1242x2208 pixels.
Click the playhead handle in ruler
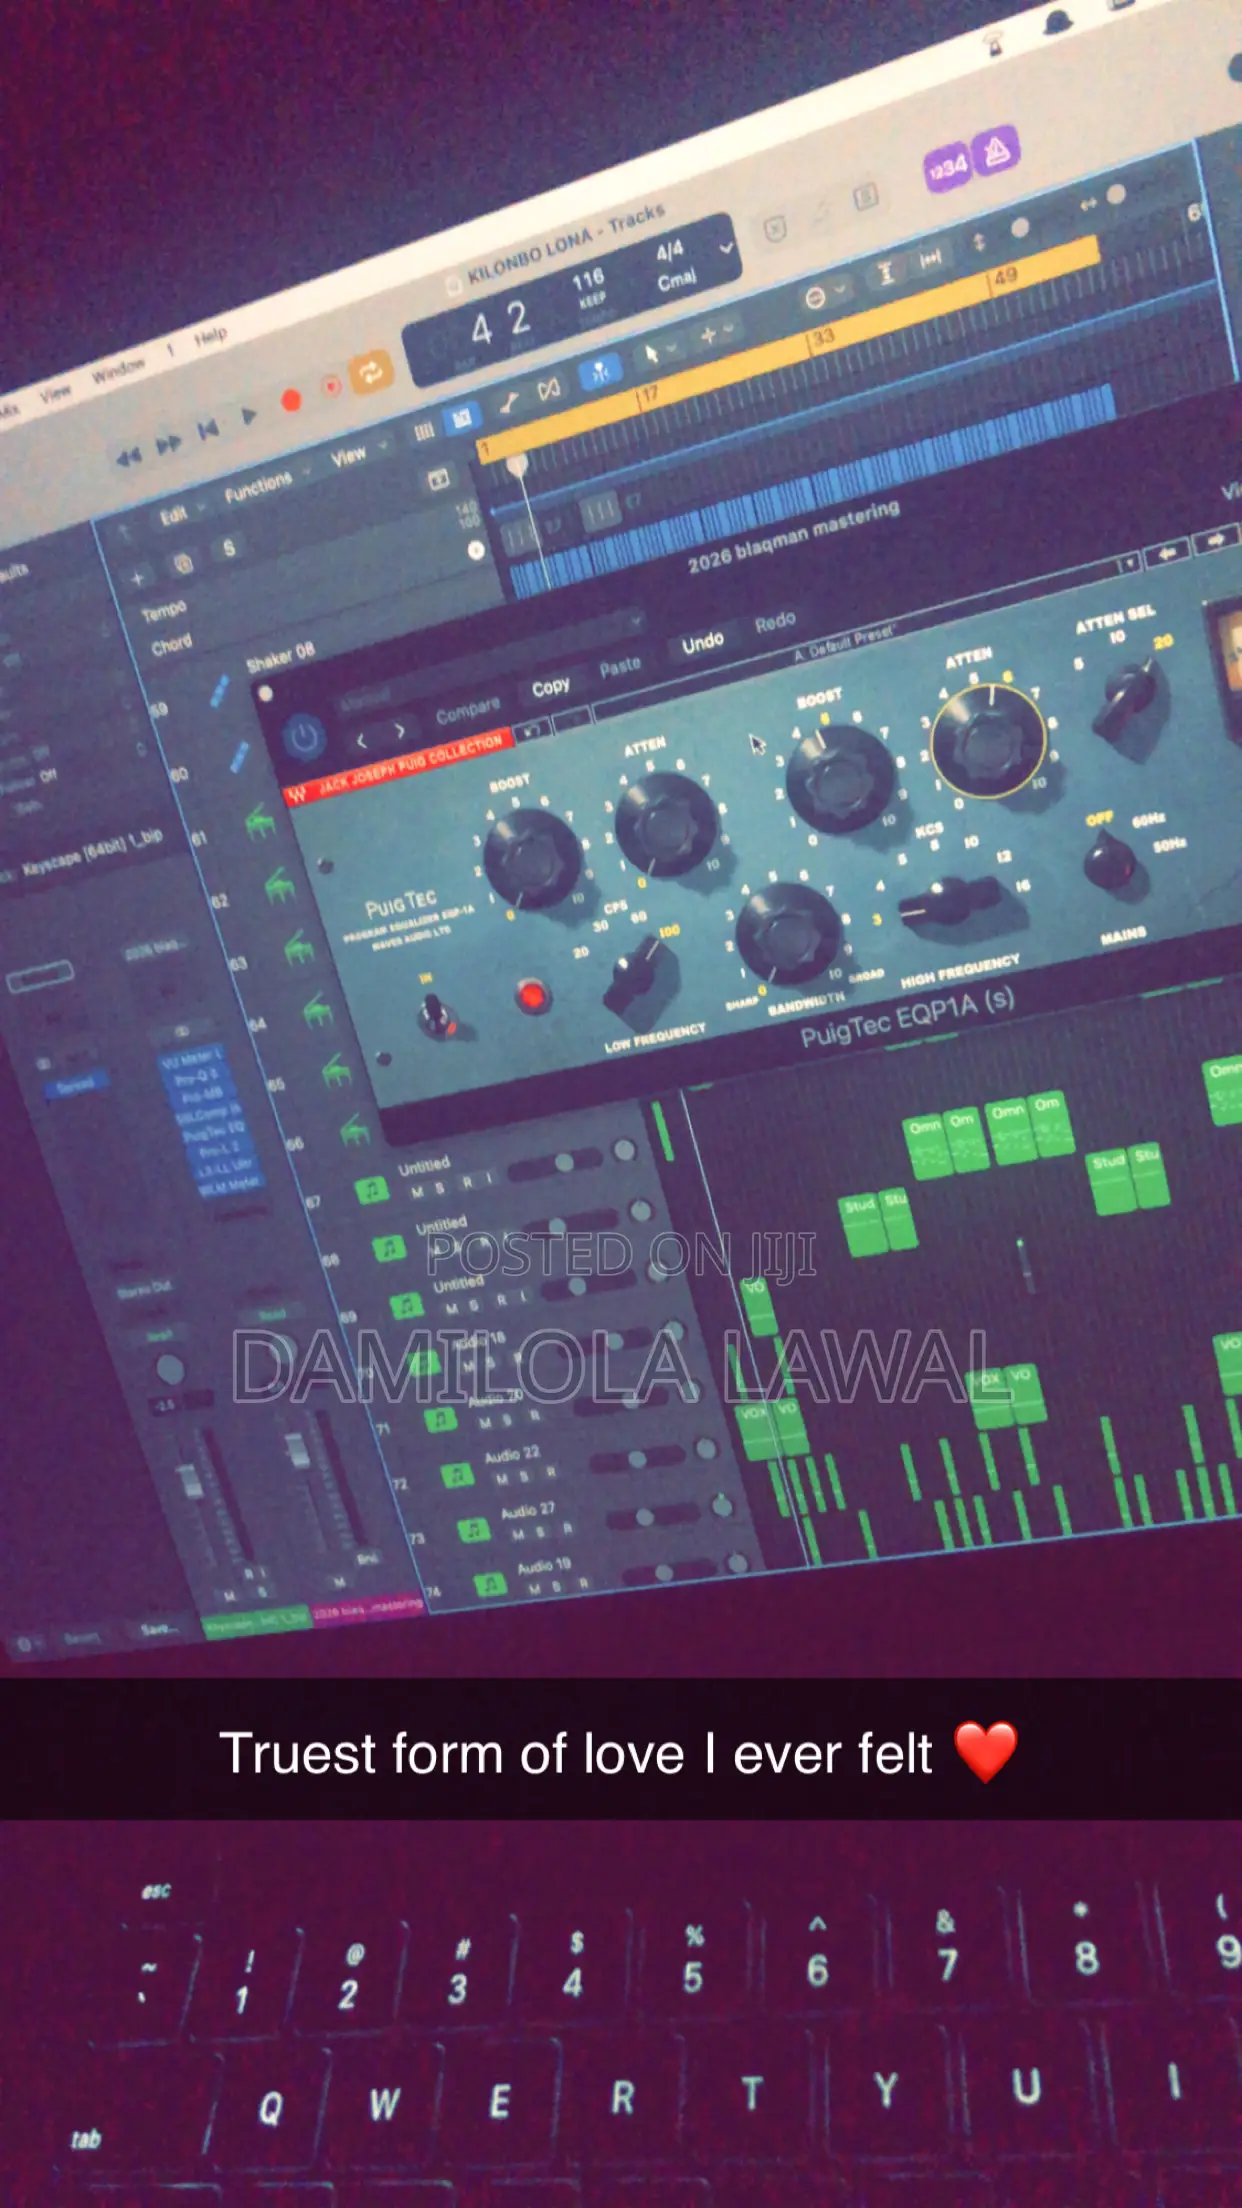tap(517, 465)
